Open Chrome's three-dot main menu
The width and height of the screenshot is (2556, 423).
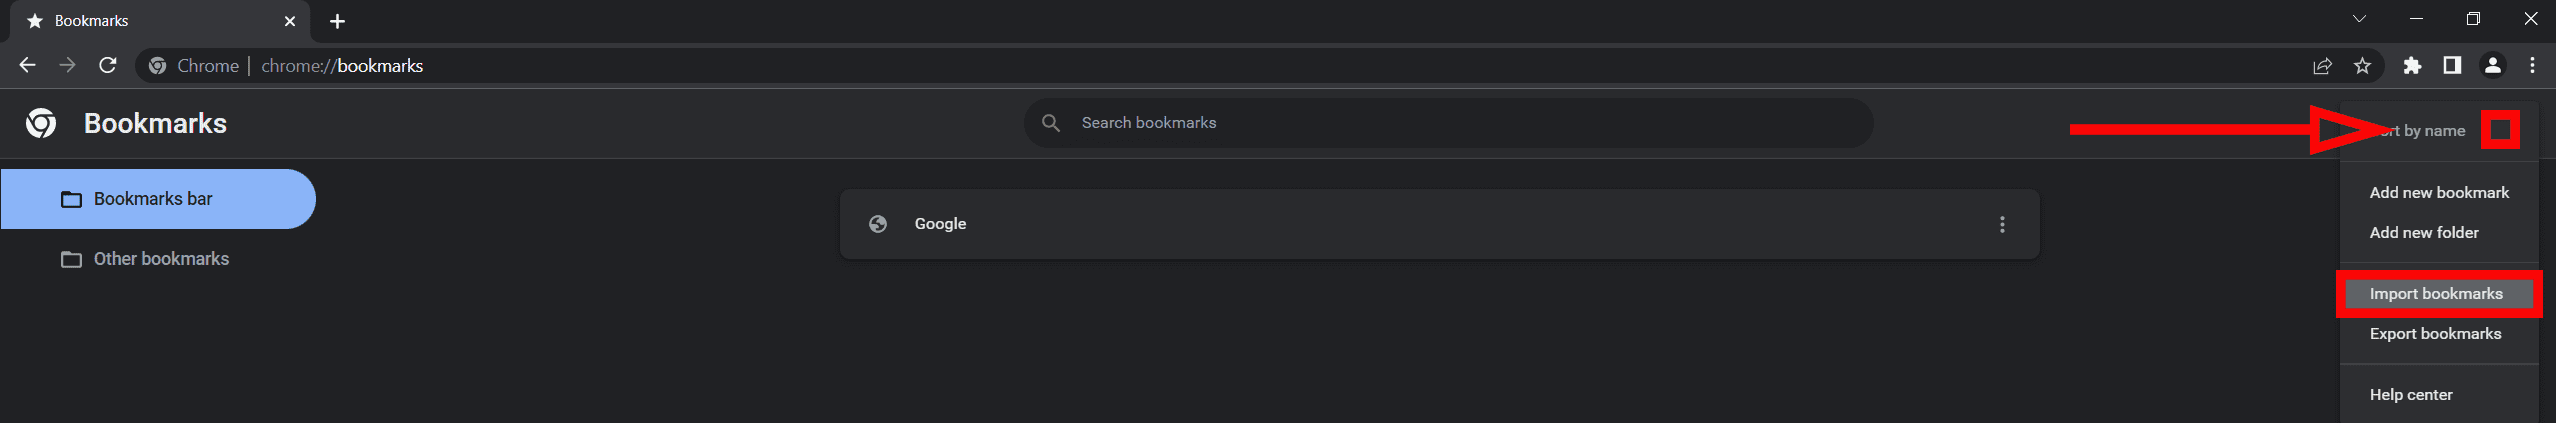[x=2532, y=65]
